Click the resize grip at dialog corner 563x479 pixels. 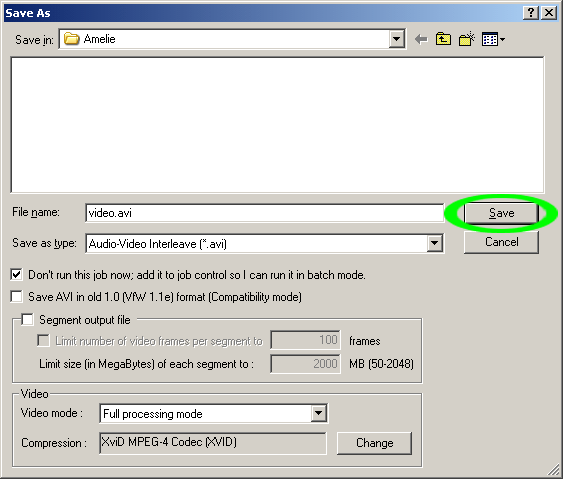(554, 470)
